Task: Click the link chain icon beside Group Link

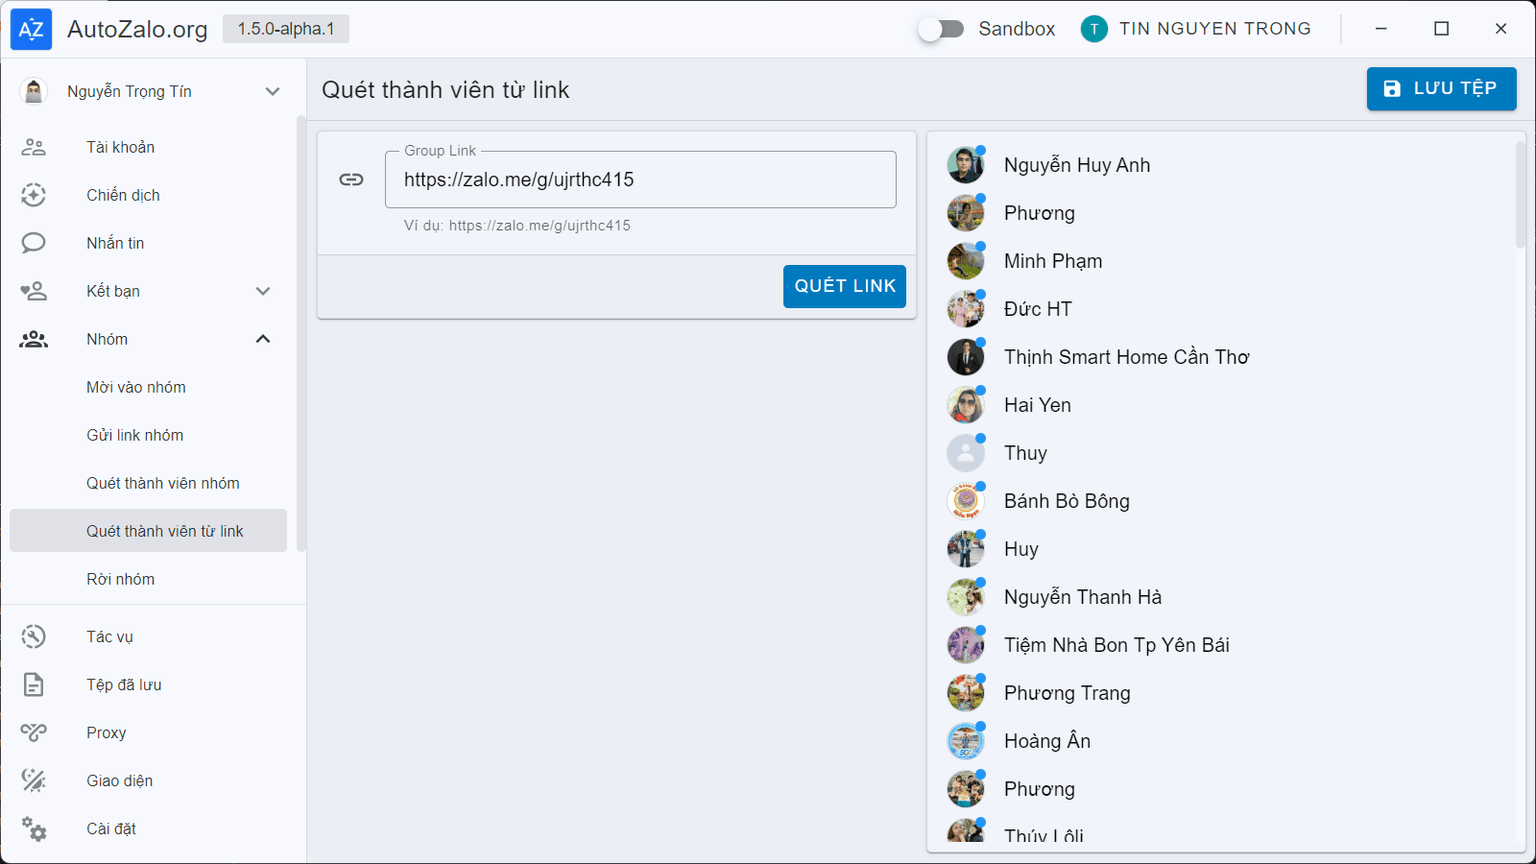Action: (x=351, y=179)
